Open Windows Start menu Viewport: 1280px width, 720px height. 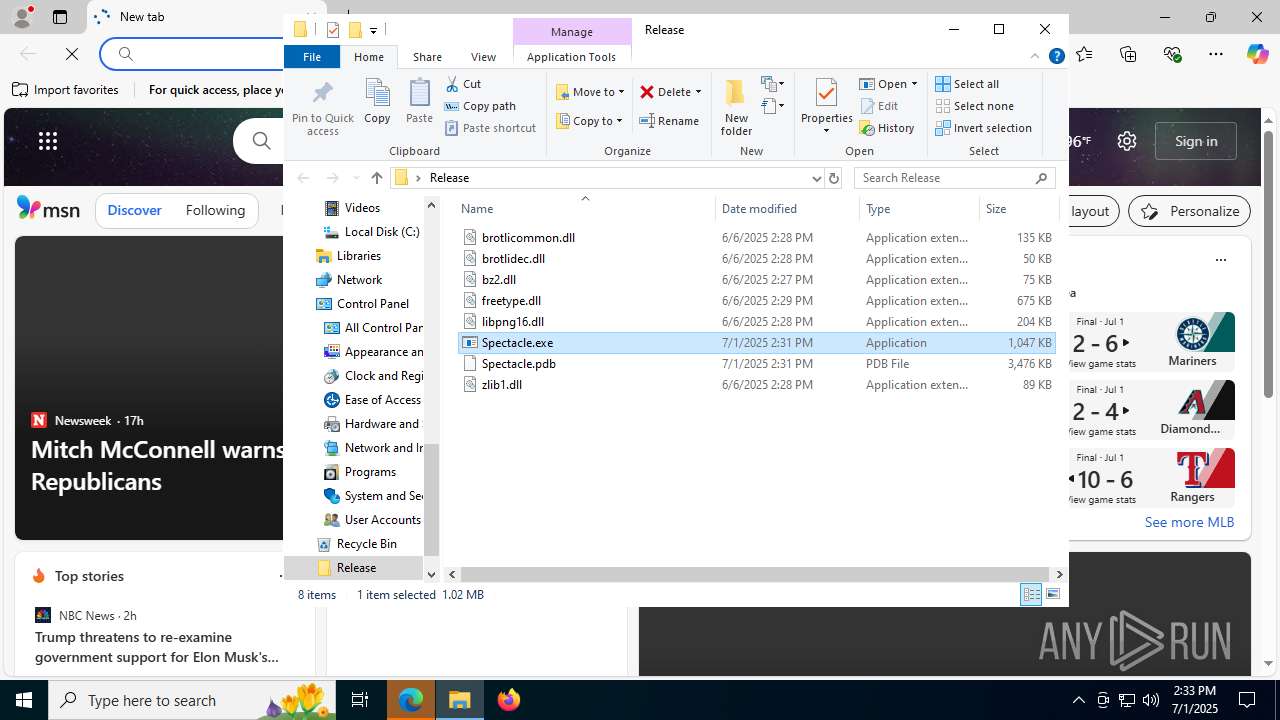point(24,700)
